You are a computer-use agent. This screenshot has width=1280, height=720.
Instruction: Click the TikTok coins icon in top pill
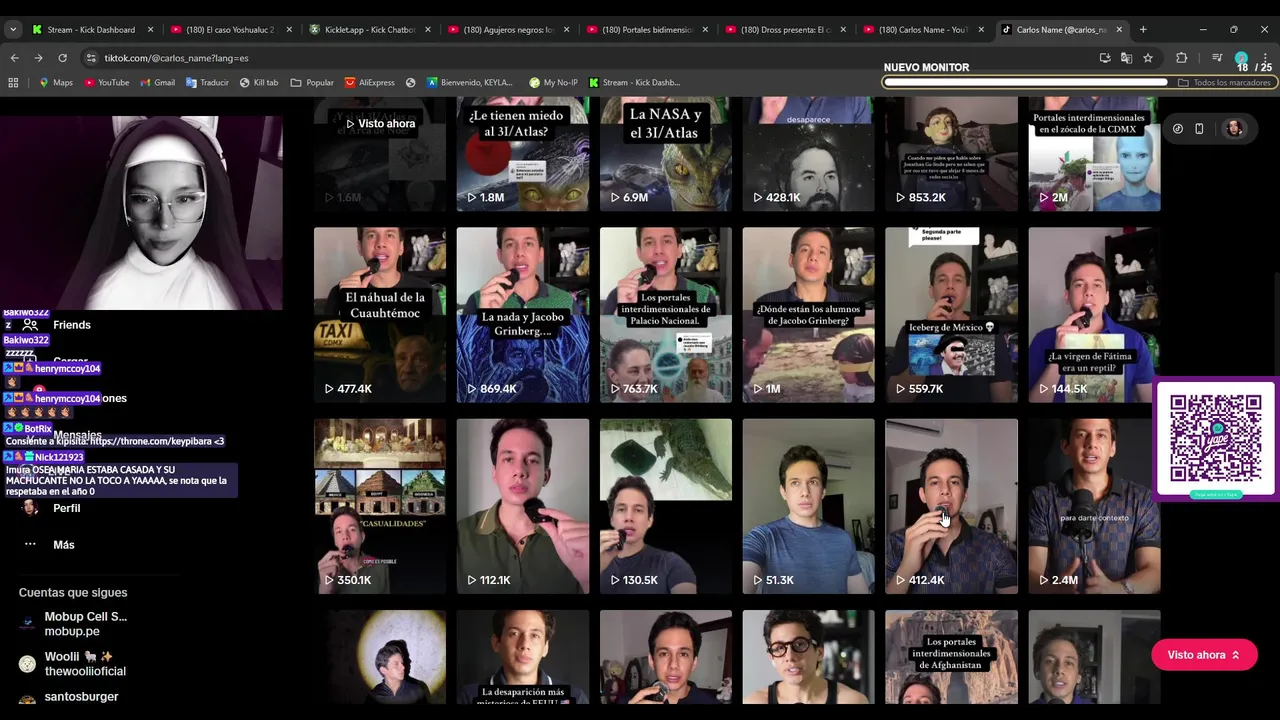(1178, 128)
